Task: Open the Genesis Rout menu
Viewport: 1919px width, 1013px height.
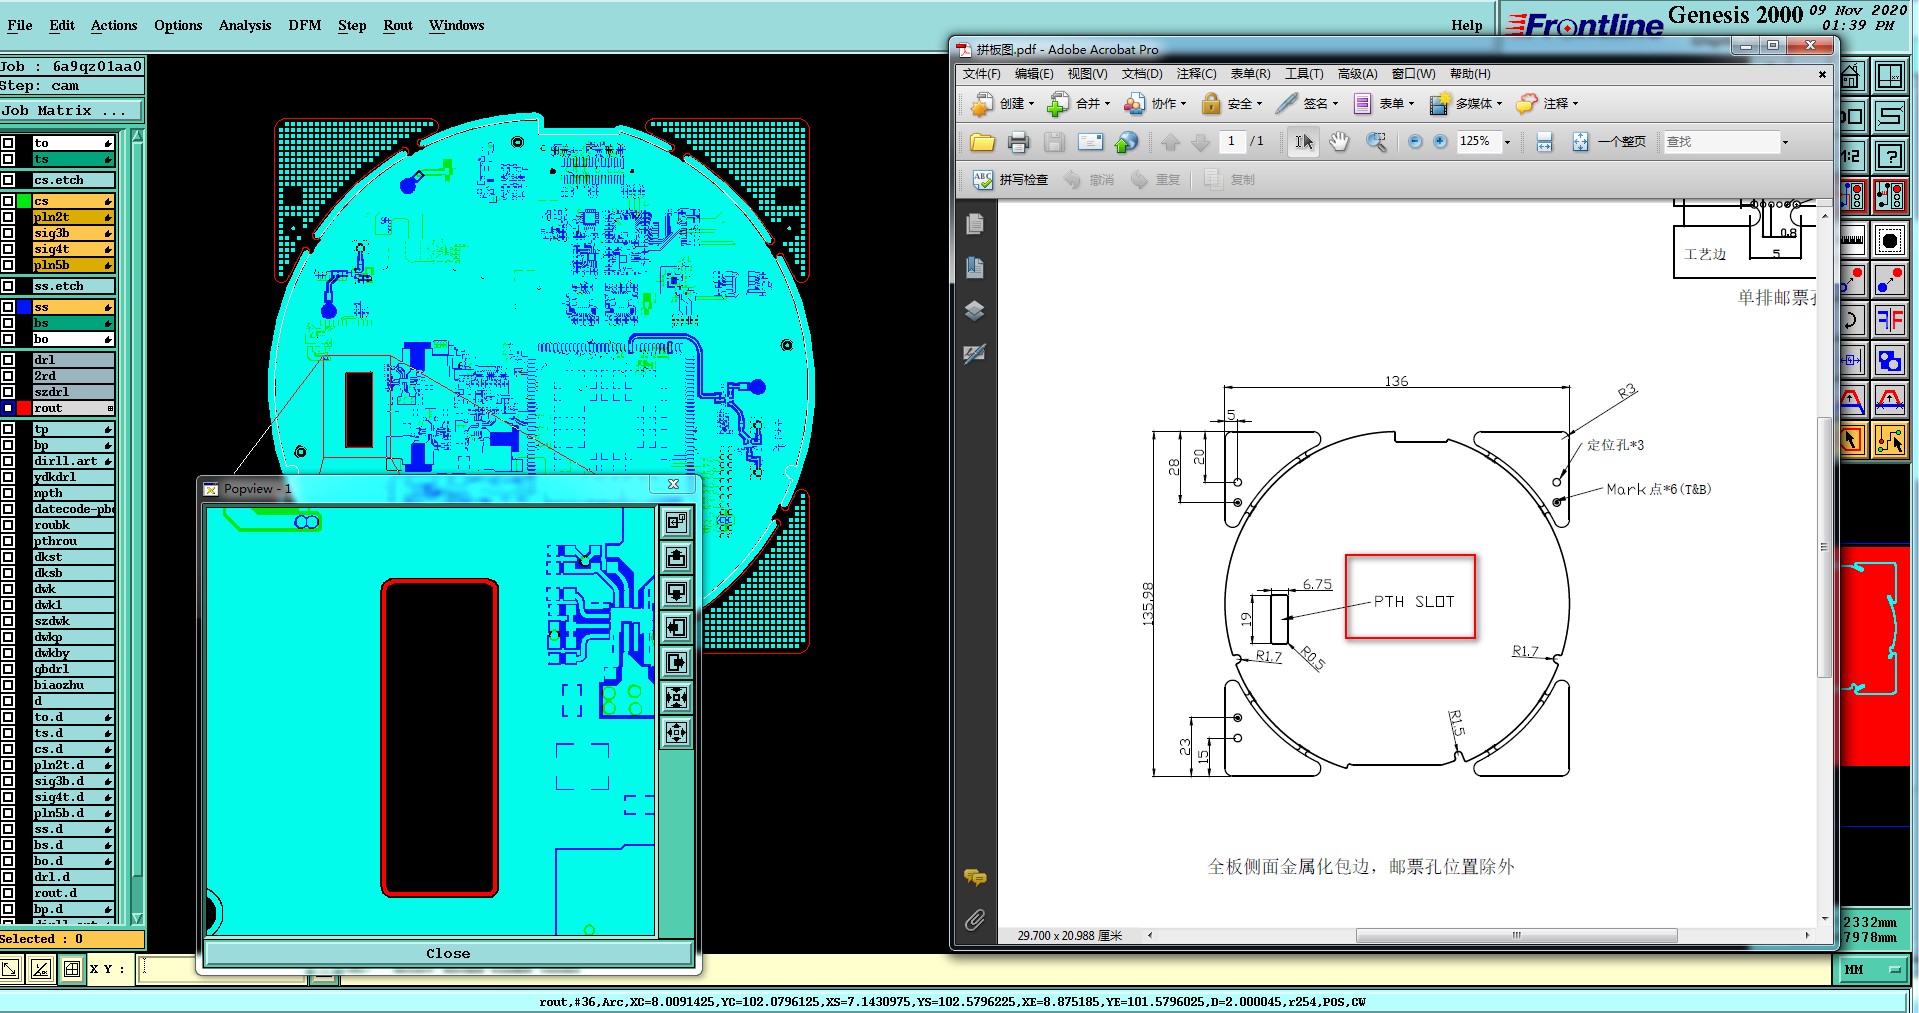Action: click(x=398, y=25)
